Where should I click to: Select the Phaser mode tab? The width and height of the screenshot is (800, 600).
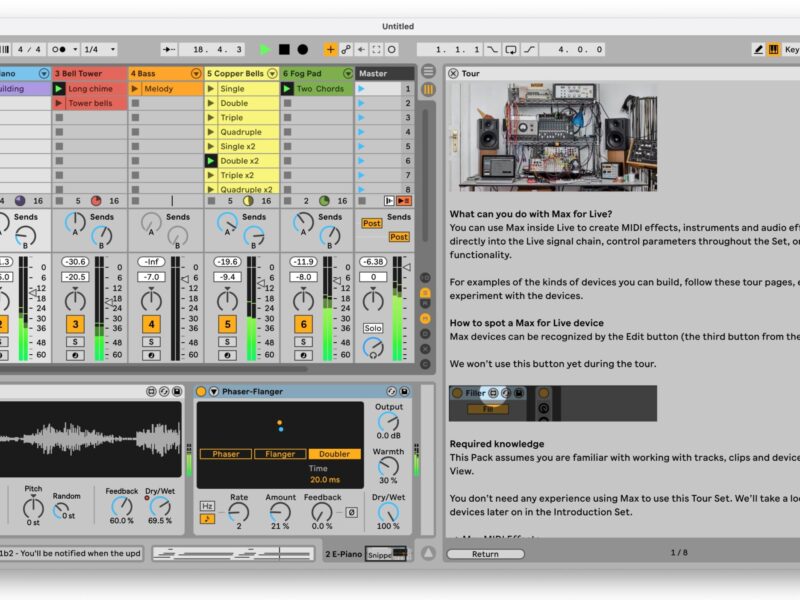(225, 454)
